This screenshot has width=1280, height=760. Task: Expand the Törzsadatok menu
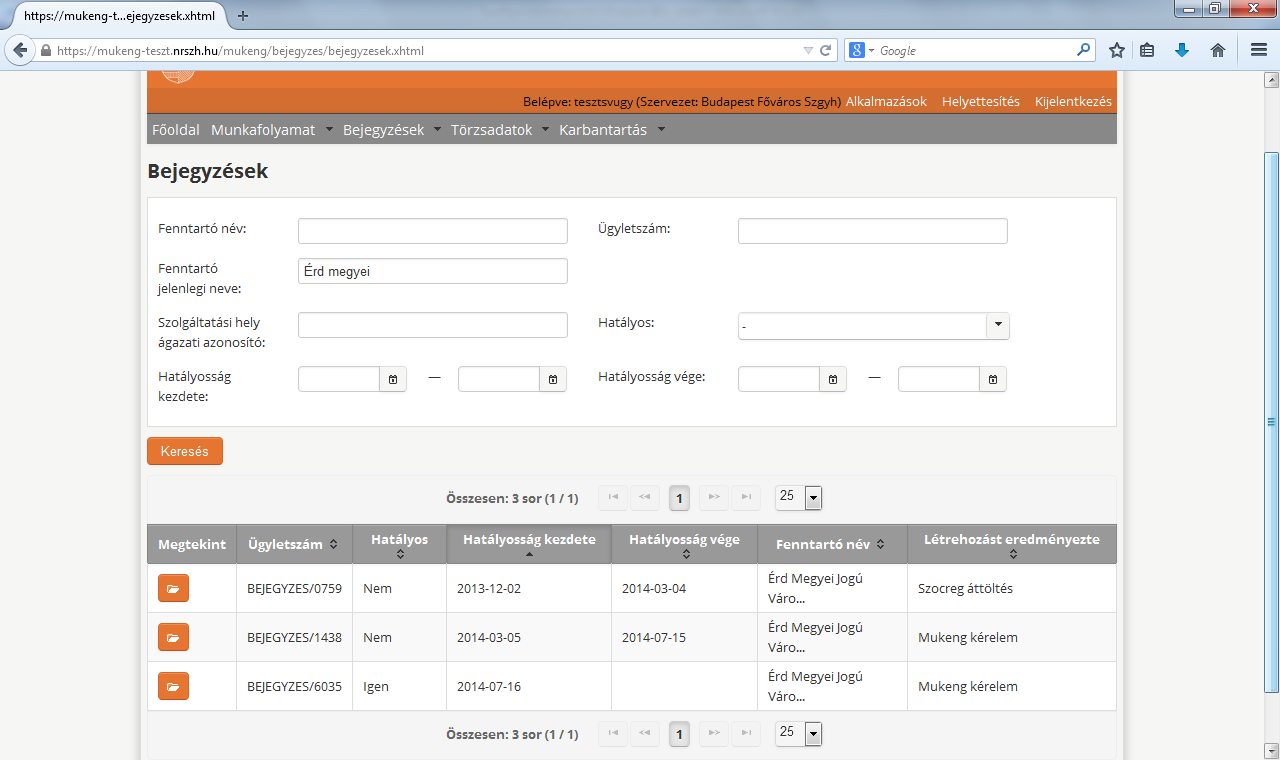point(499,130)
